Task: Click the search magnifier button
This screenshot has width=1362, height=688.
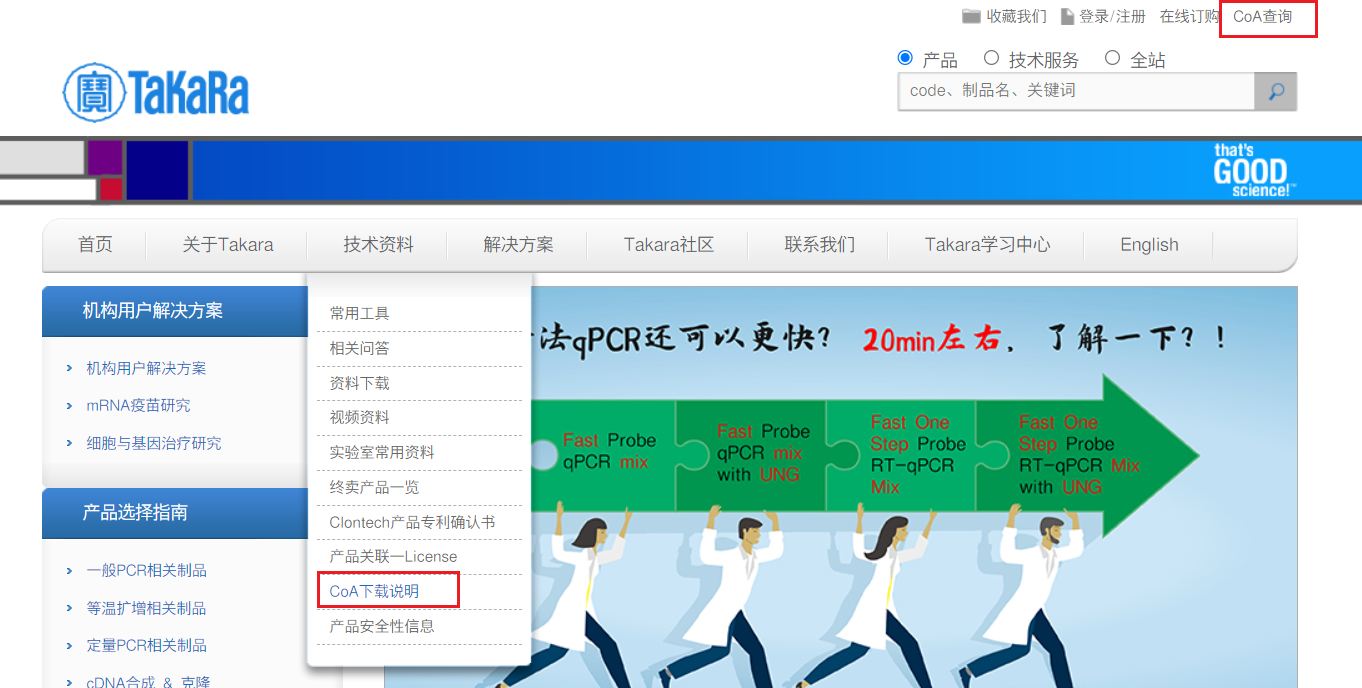Action: click(x=1275, y=91)
